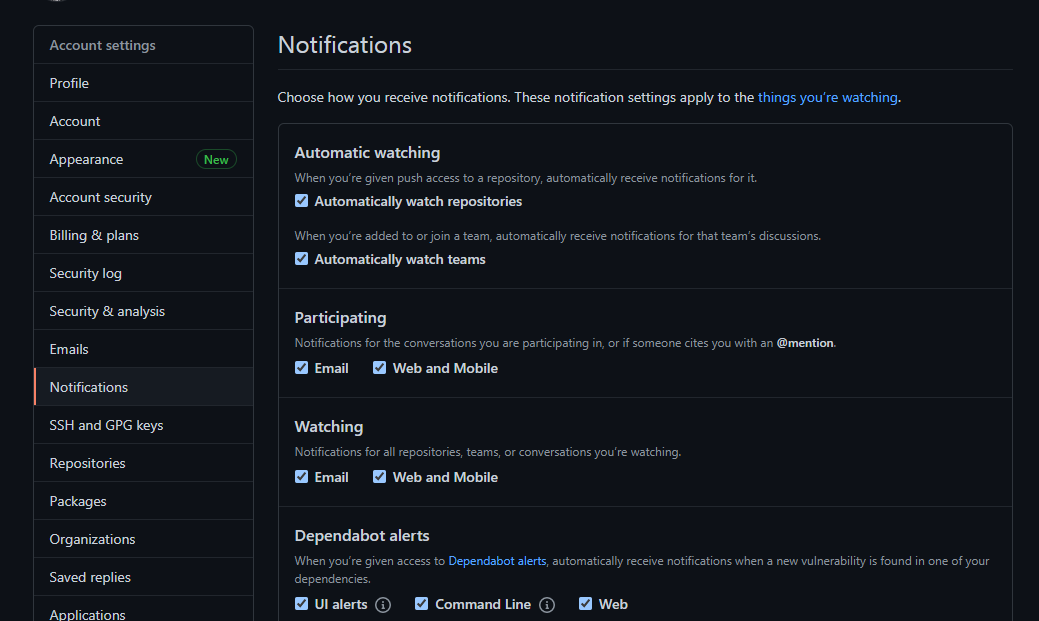Open the Dependabot alerts link
The width and height of the screenshot is (1039, 621).
coord(497,561)
